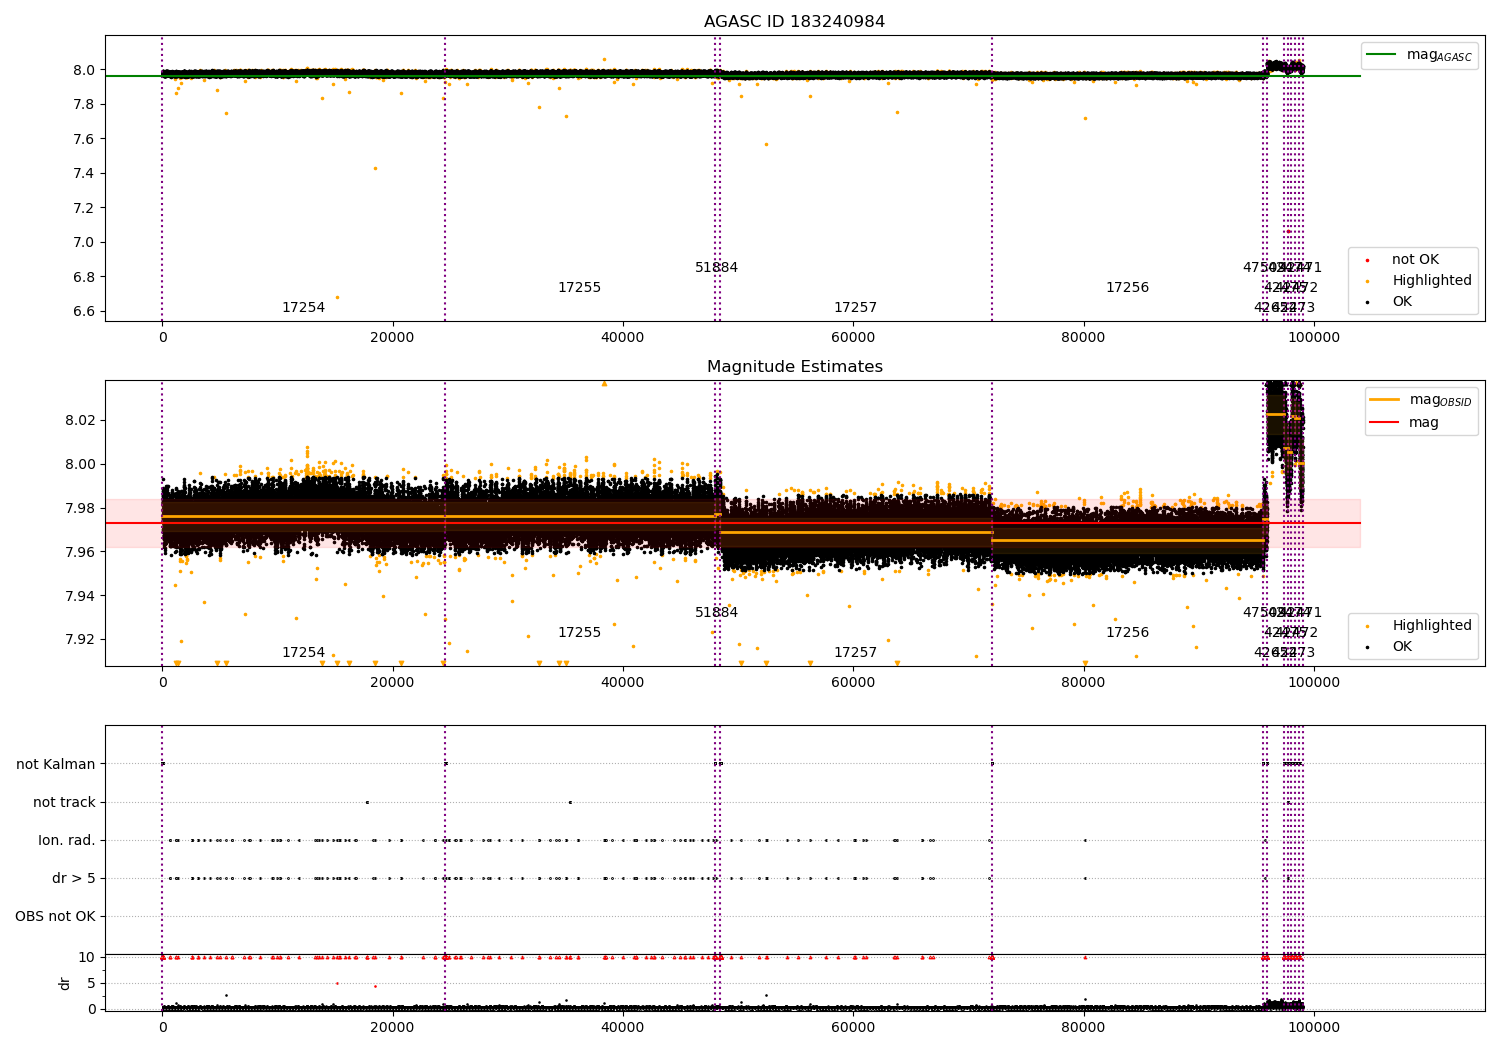Select the green mag AGASC legend entry
This screenshot has height=1050, width=1500.
coord(1420,55)
